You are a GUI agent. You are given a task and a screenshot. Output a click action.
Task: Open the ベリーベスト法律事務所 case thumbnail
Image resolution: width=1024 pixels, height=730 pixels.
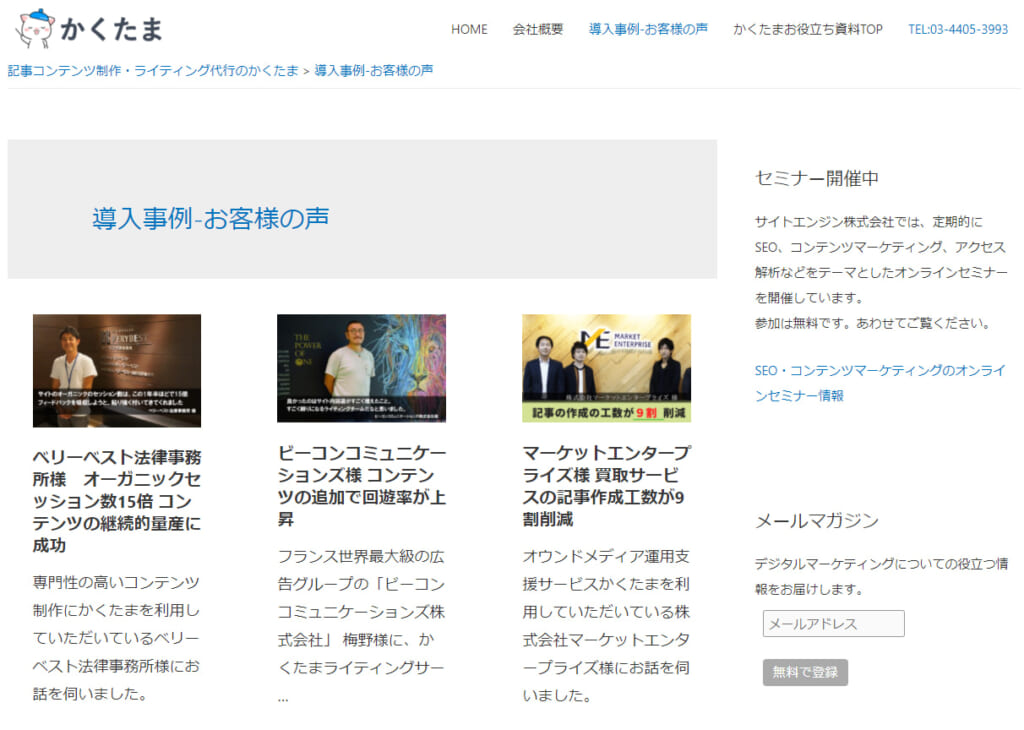click(117, 371)
